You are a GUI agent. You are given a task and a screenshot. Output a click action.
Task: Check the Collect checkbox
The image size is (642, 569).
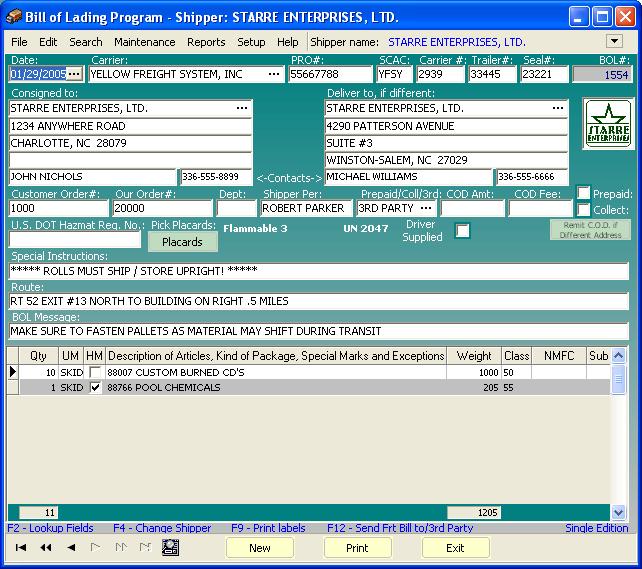coord(583,210)
